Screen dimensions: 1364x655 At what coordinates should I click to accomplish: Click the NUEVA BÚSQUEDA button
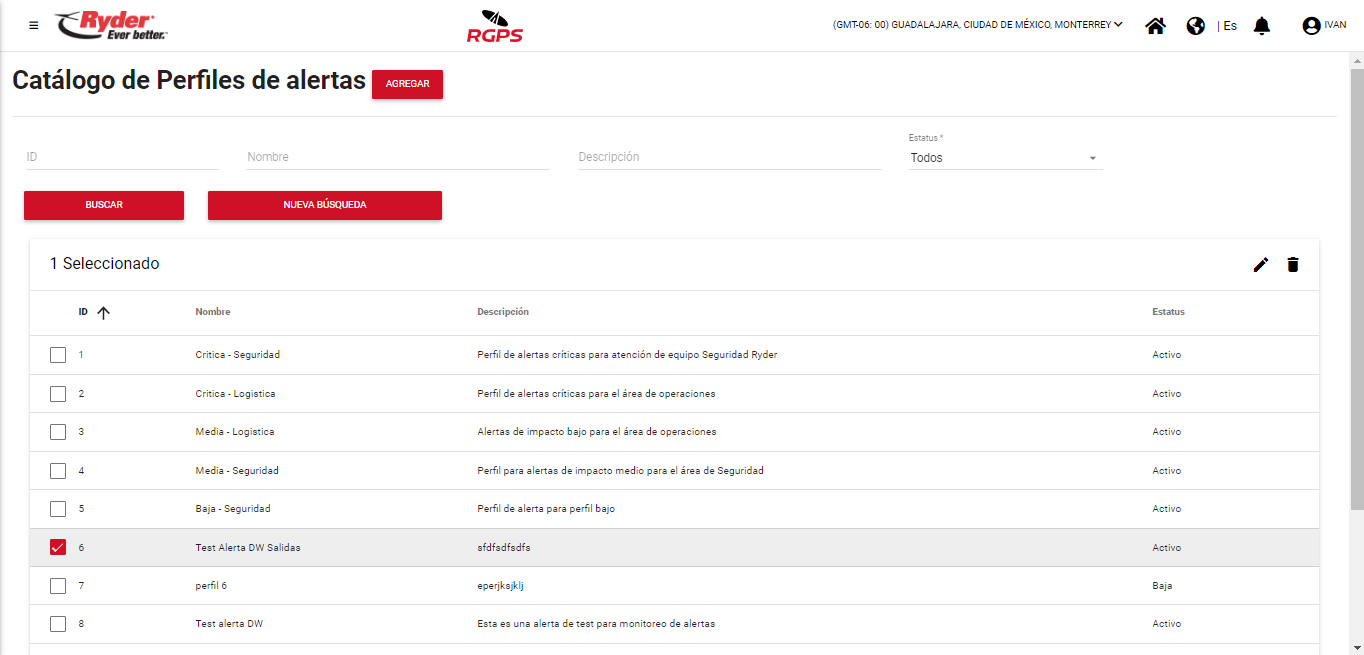324,205
